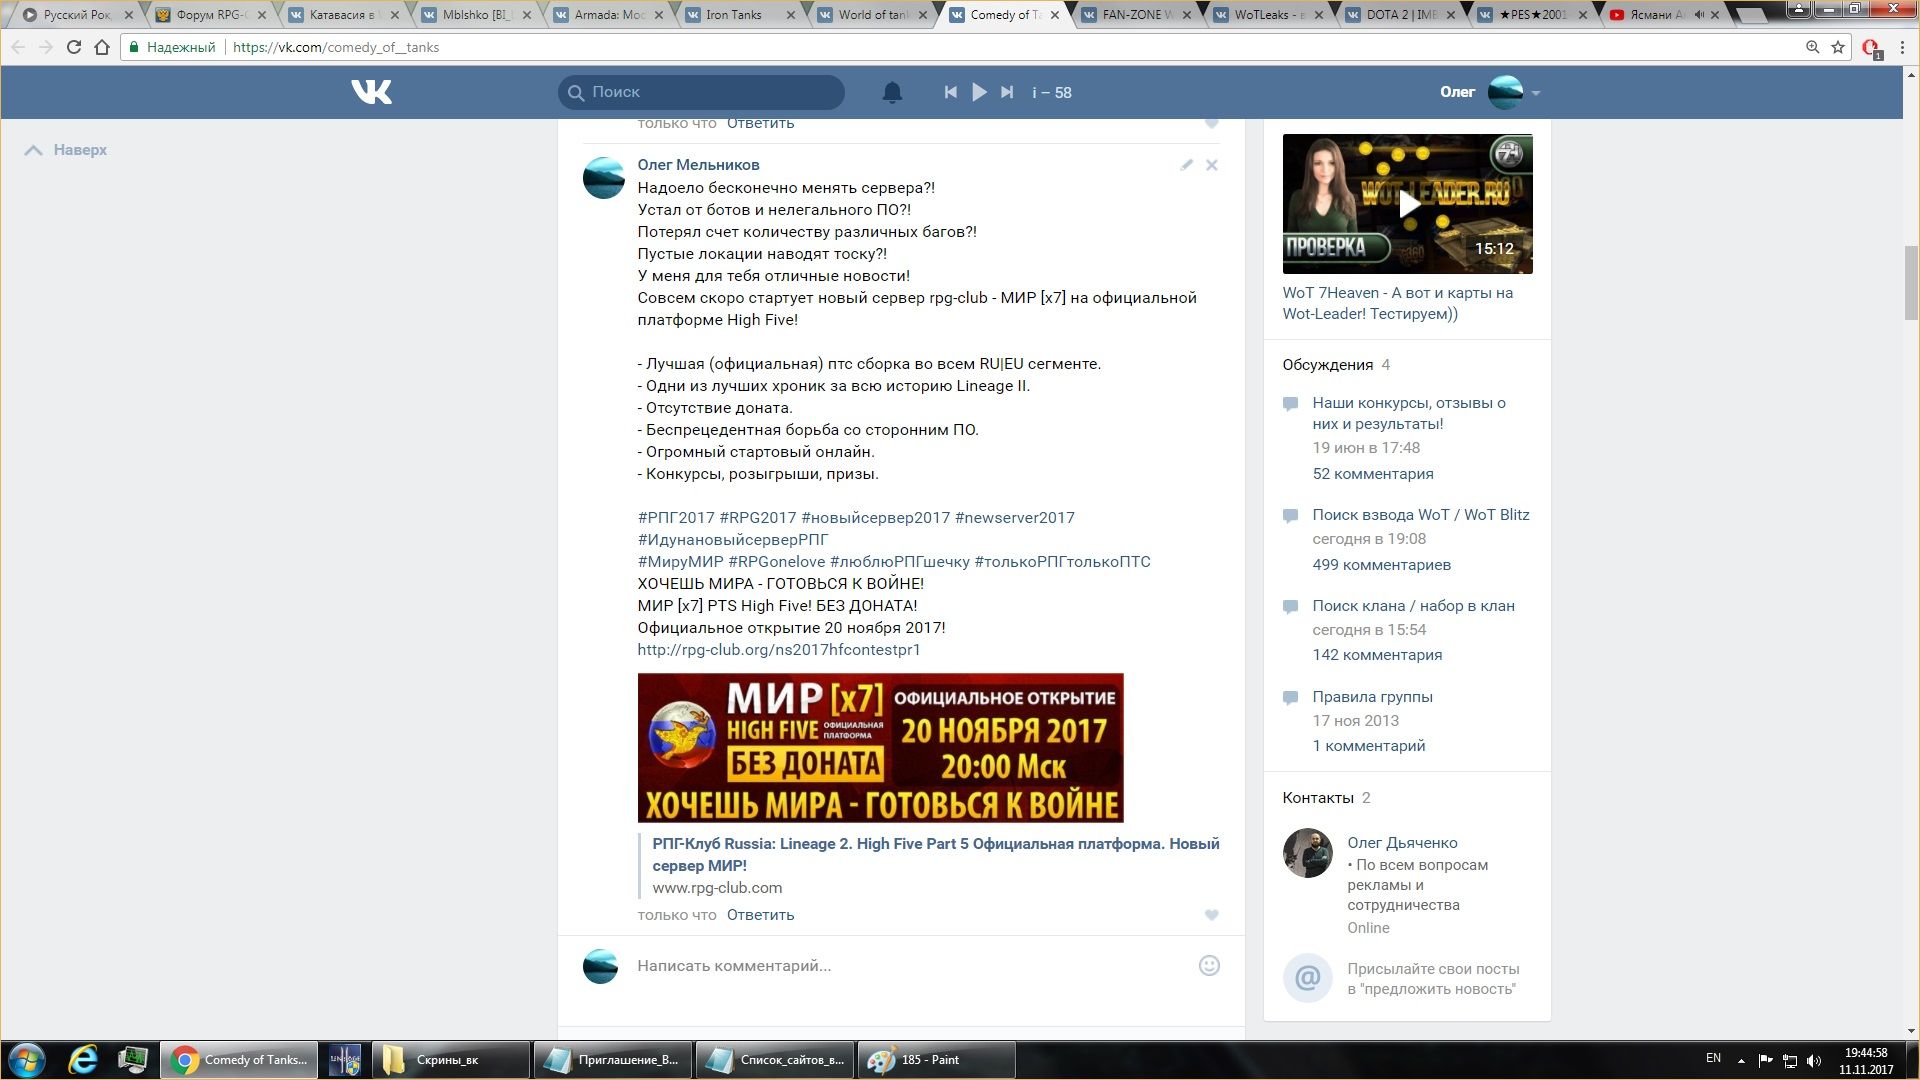Mute the Ясмани tab audio icon
Image resolution: width=1920 pixels, height=1080 pixels.
point(1698,15)
